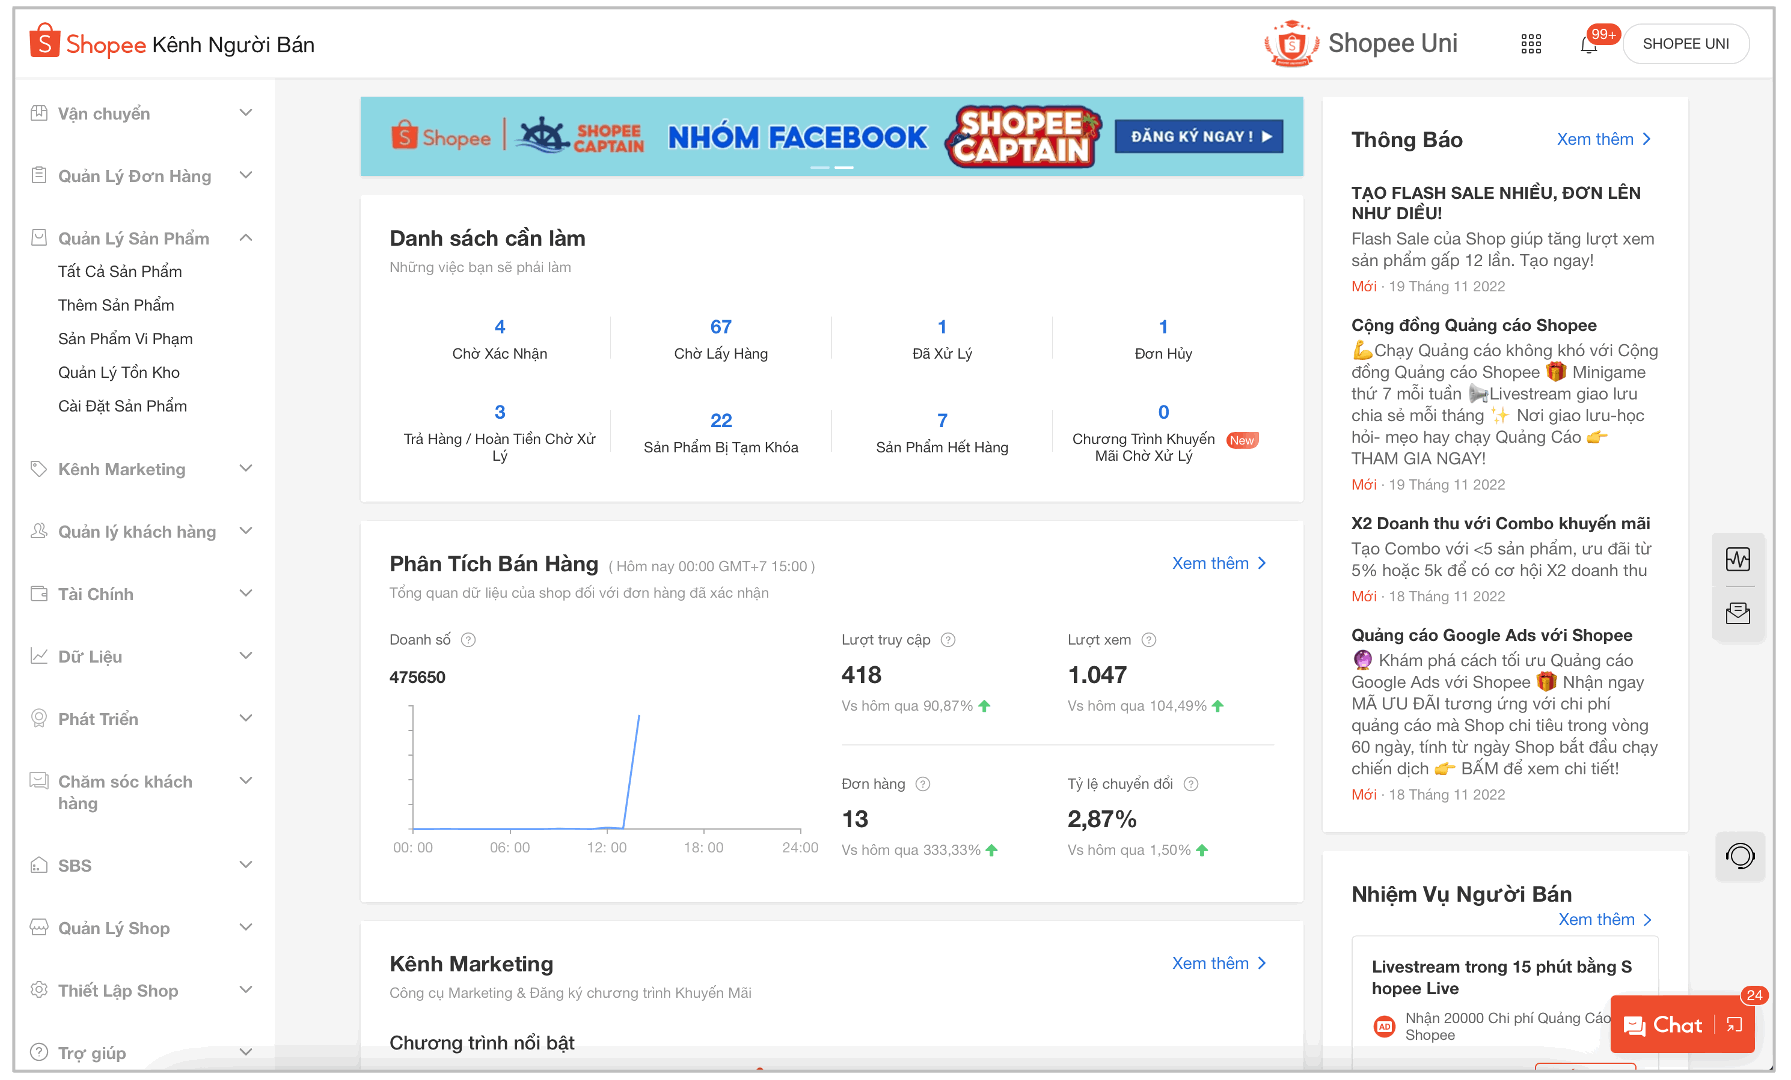
Task: Expand the chat window with popout icon
Action: [1734, 1025]
